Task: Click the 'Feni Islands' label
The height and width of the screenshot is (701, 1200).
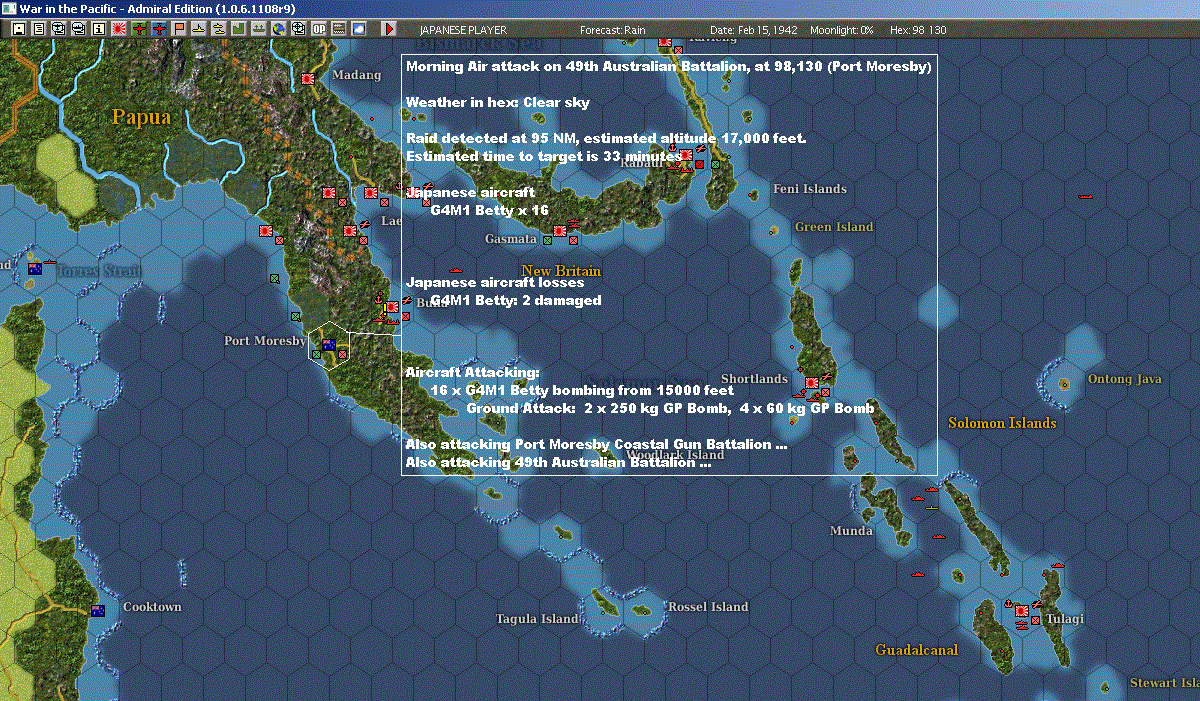Action: 810,189
